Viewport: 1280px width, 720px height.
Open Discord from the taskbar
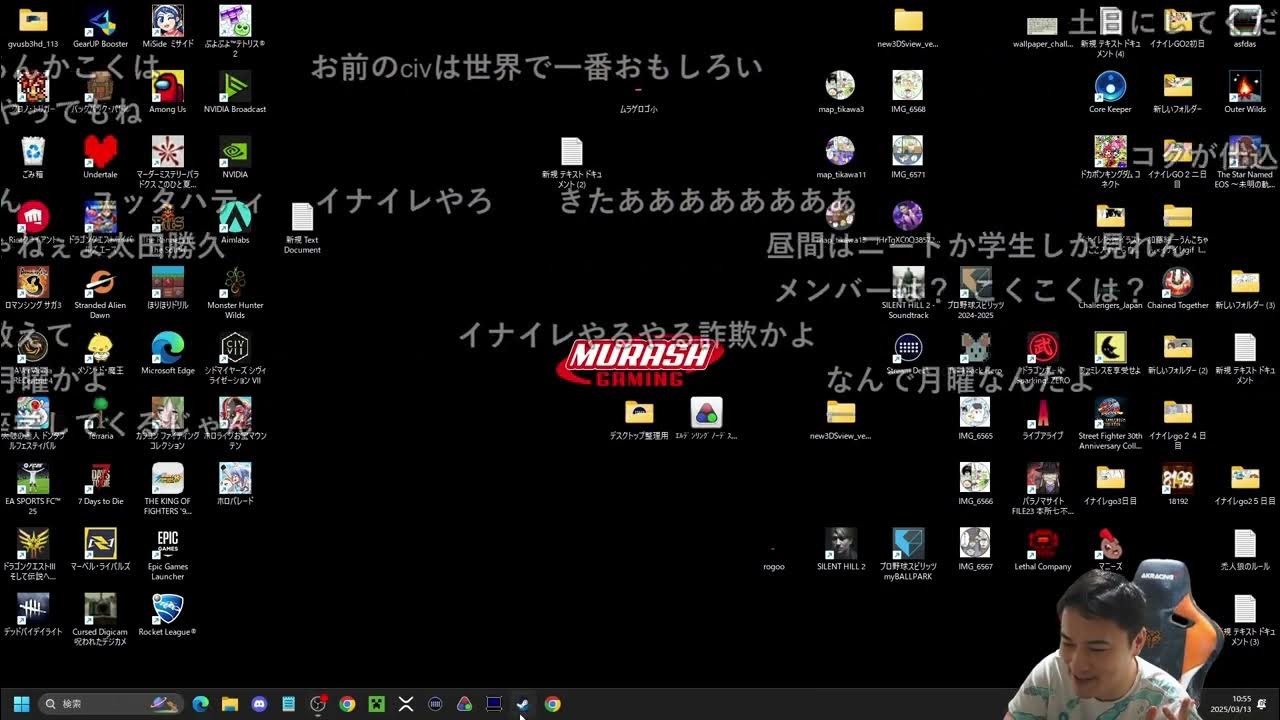pos(259,704)
